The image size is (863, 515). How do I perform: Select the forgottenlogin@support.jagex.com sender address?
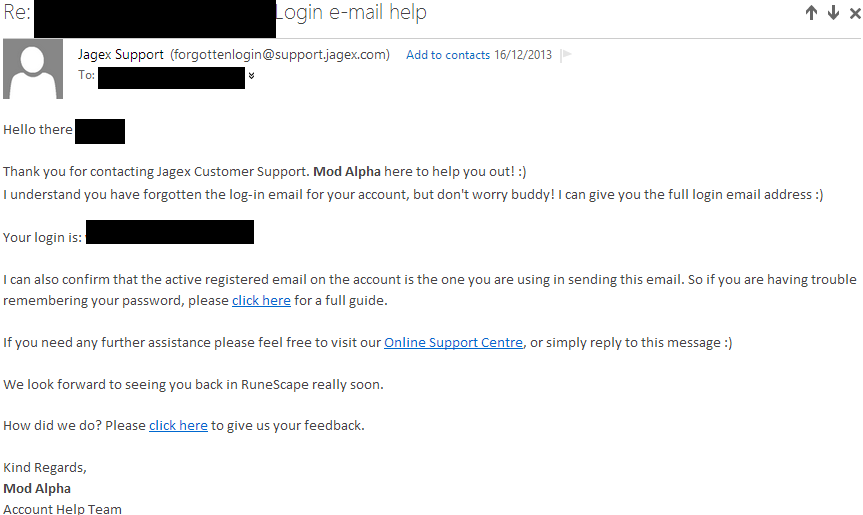click(280, 54)
